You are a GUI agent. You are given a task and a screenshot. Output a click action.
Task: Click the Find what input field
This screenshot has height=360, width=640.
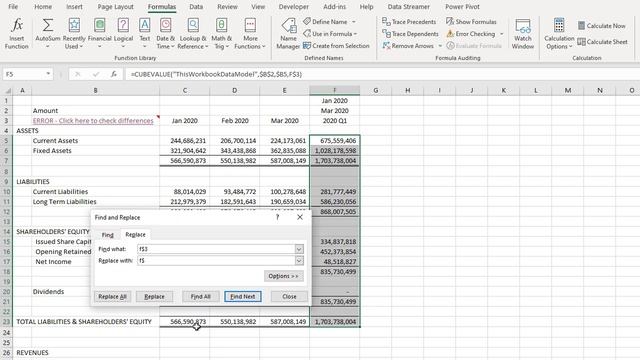coord(216,249)
